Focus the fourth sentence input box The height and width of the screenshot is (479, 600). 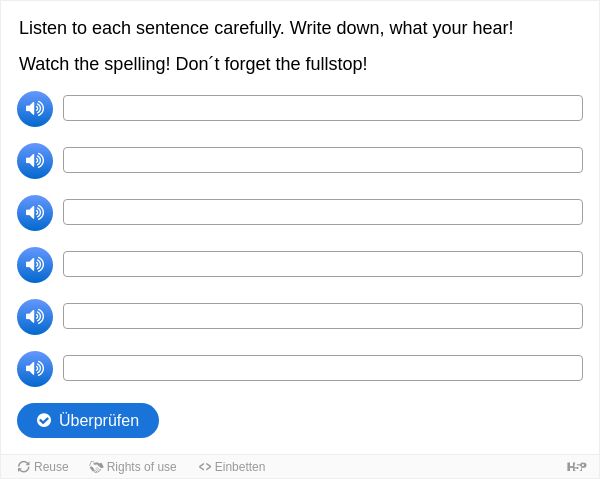[323, 264]
